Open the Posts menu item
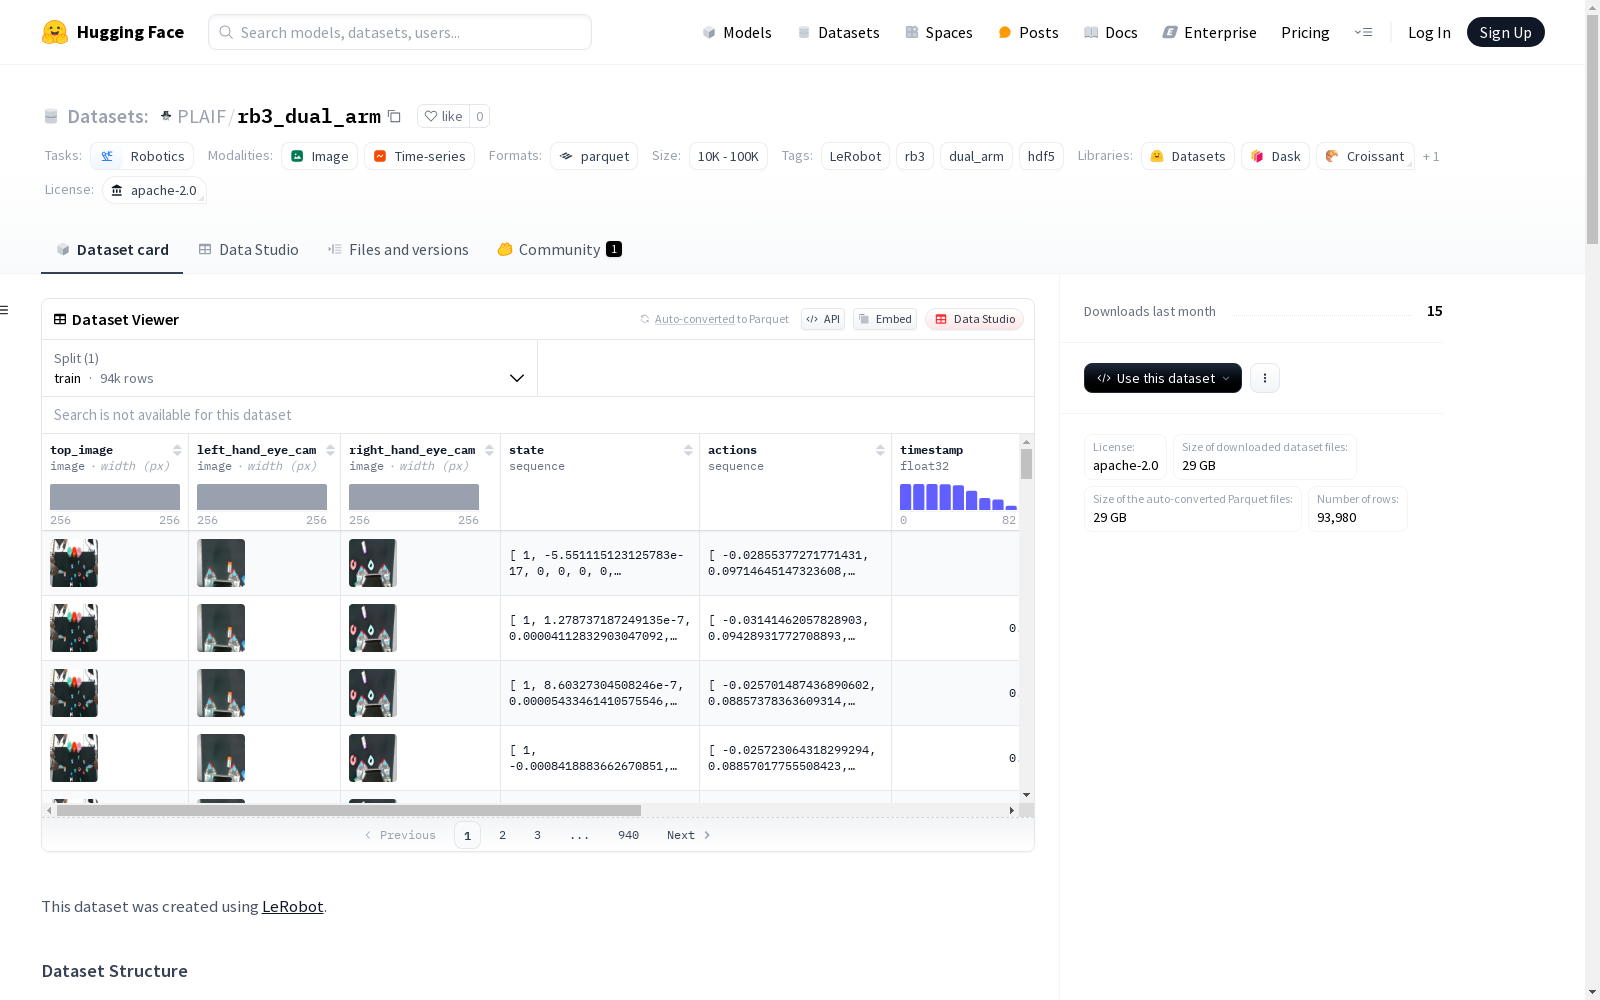This screenshot has width=1600, height=1000. [1029, 32]
